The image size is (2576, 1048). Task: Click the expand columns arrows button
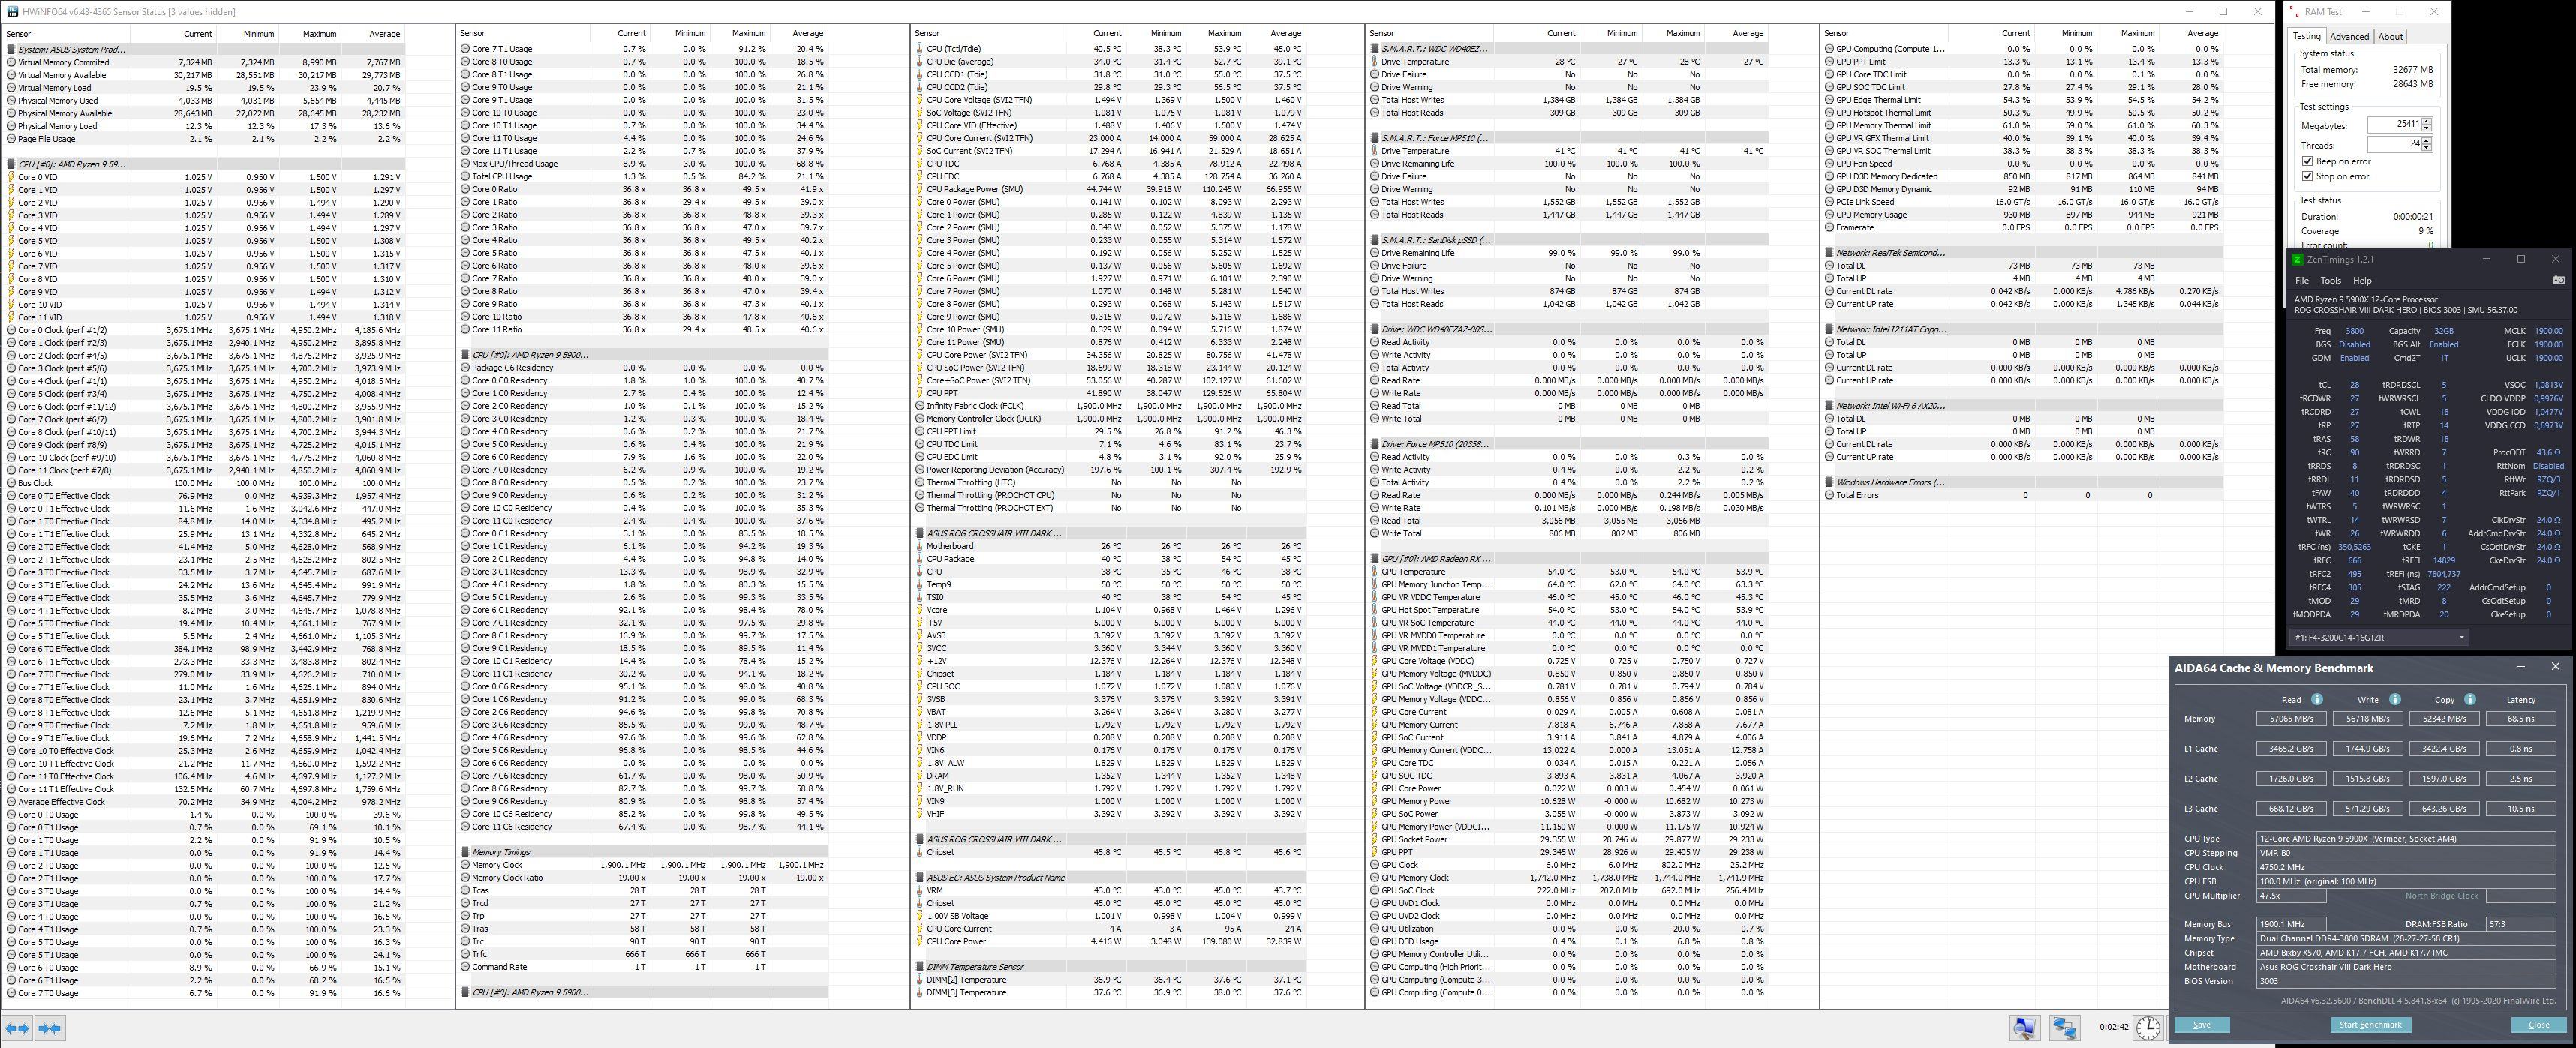[x=17, y=1027]
